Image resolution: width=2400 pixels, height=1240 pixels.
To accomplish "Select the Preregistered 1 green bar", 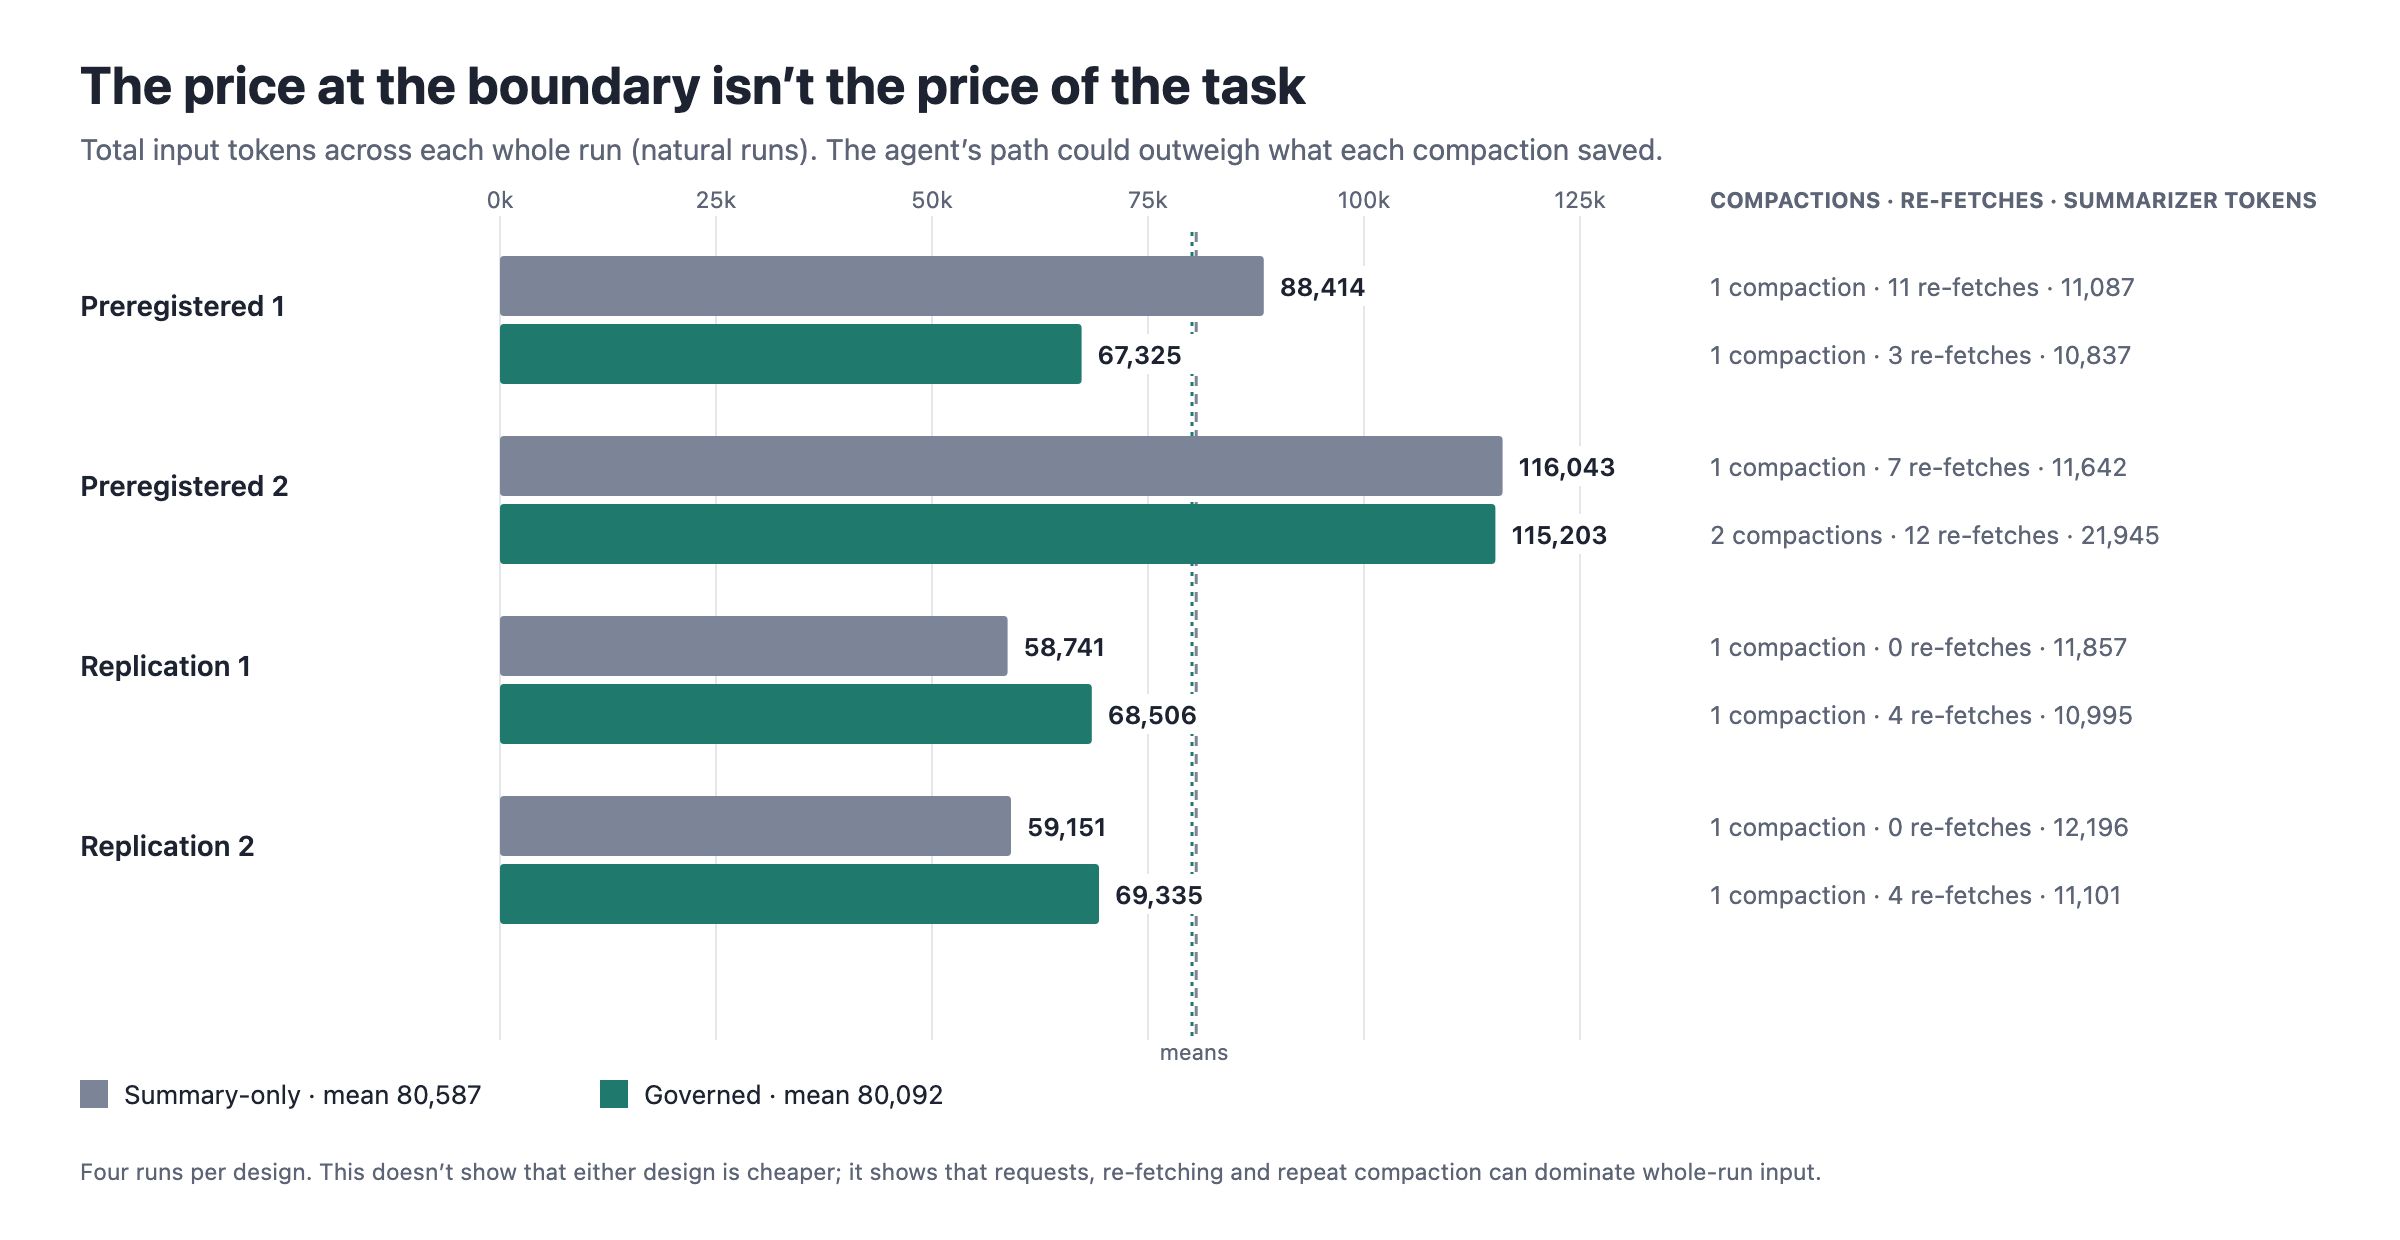I will click(x=790, y=354).
